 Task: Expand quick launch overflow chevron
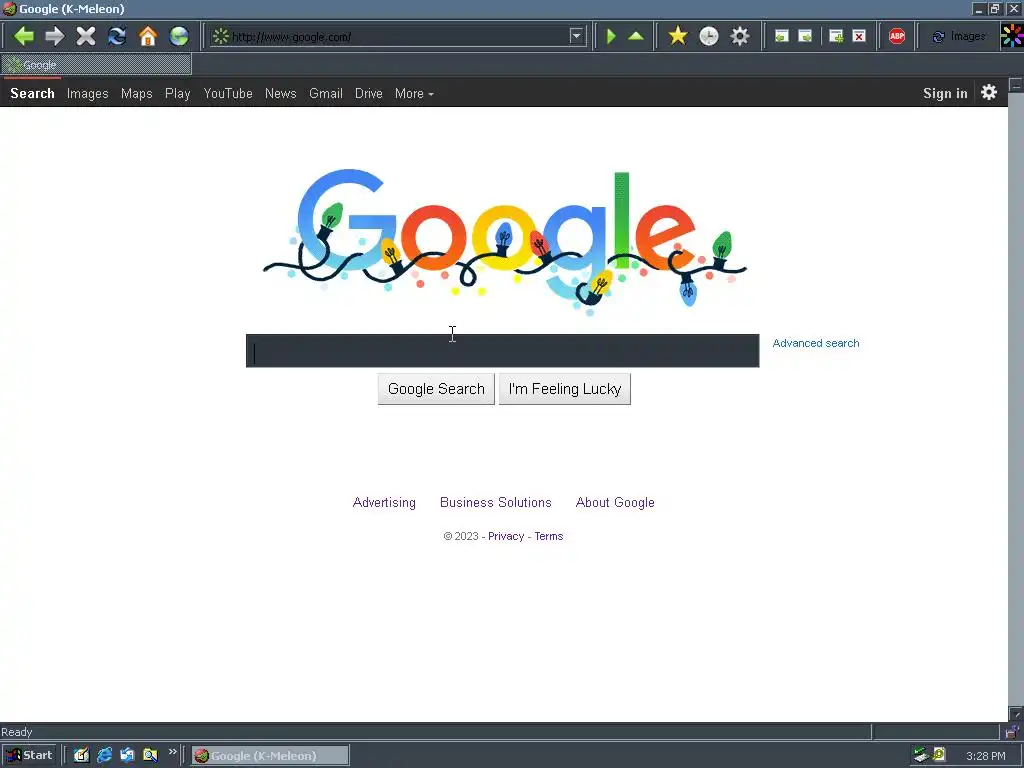(172, 752)
